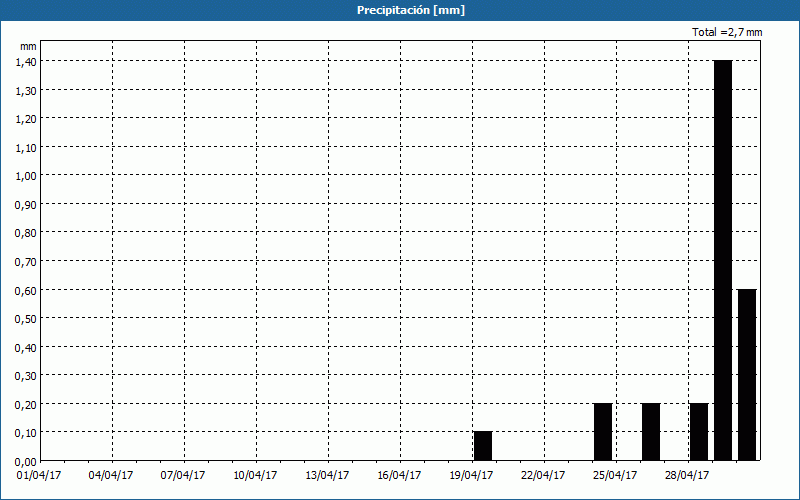Click the y-axis value 1,20

click(25, 119)
